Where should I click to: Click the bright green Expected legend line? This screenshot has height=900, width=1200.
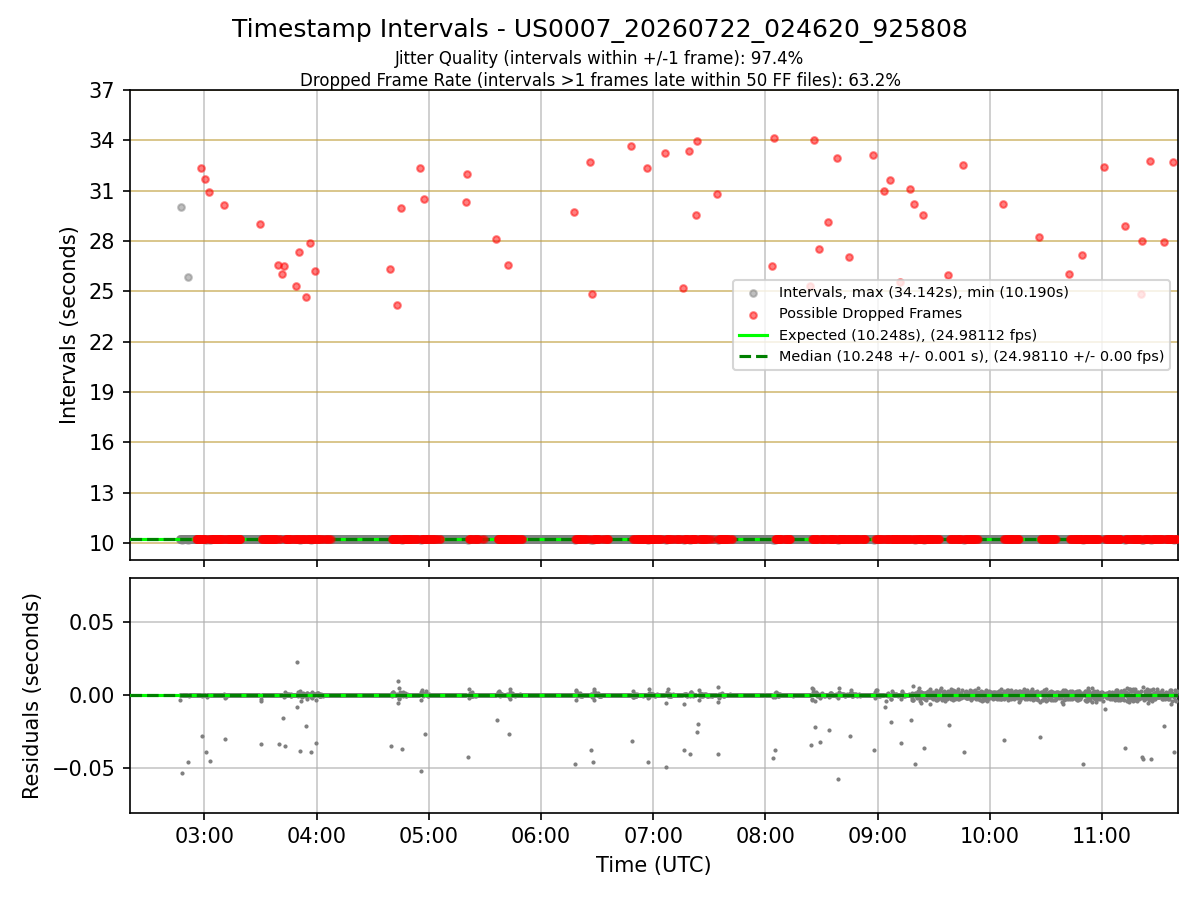pyautogui.click(x=754, y=335)
